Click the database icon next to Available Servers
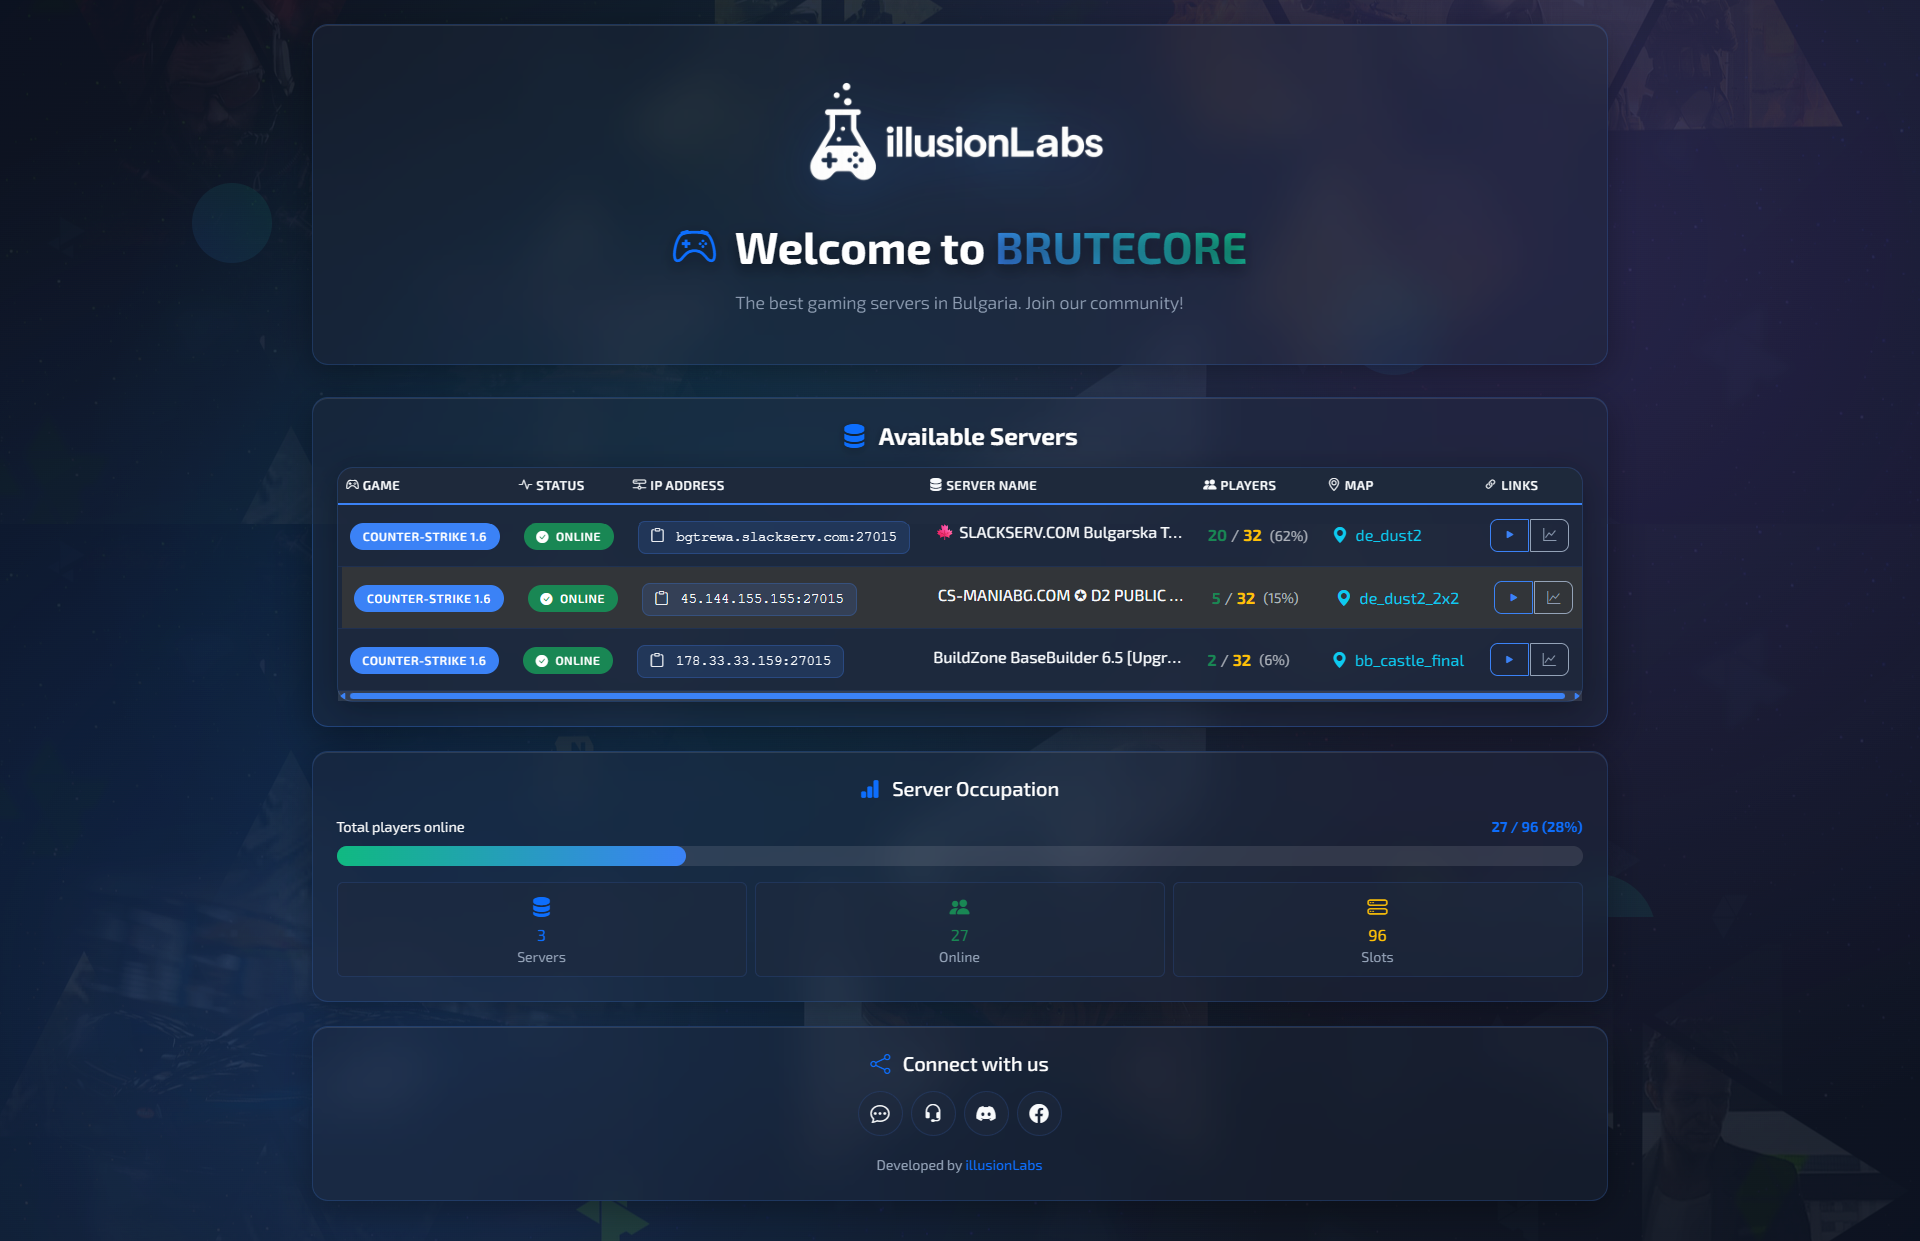 854,436
